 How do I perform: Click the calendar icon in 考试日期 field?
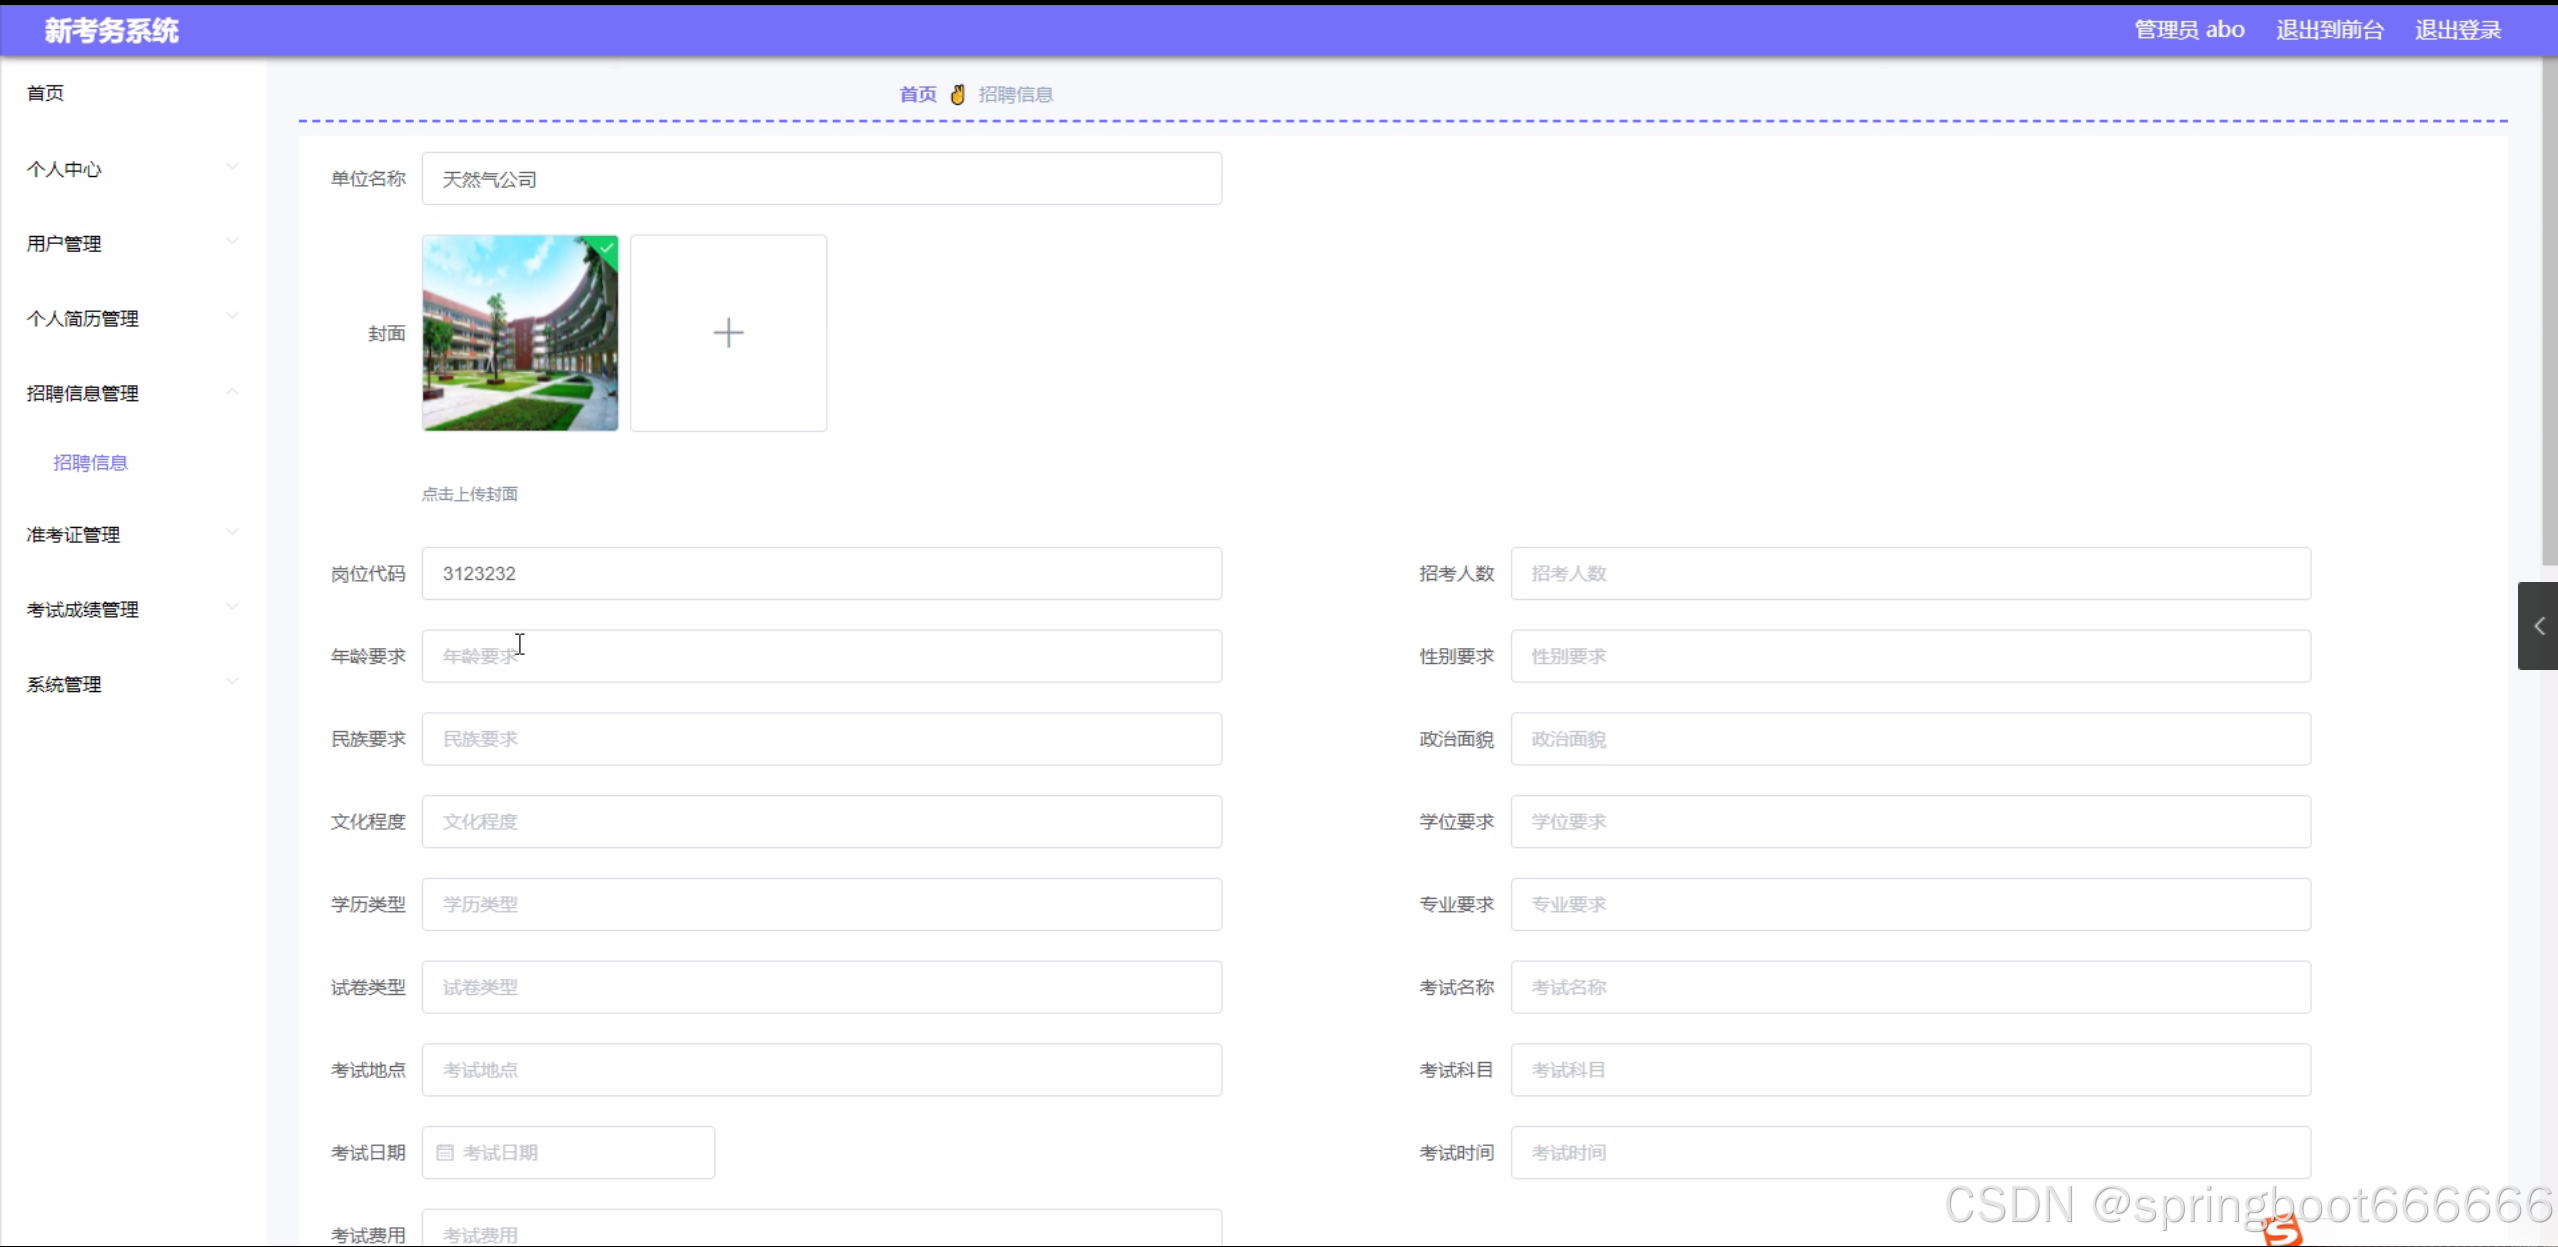pyautogui.click(x=445, y=1153)
